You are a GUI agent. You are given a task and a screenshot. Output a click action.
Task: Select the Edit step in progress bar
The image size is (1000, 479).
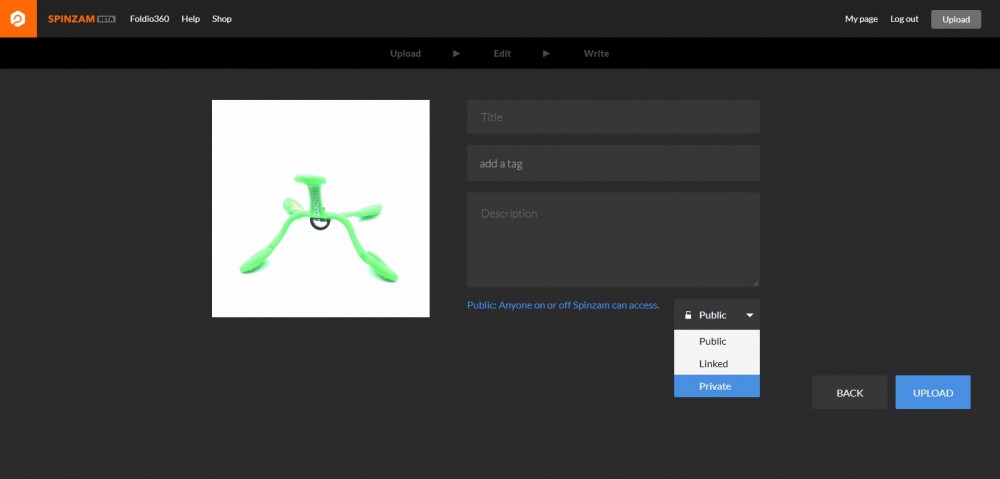pos(502,54)
